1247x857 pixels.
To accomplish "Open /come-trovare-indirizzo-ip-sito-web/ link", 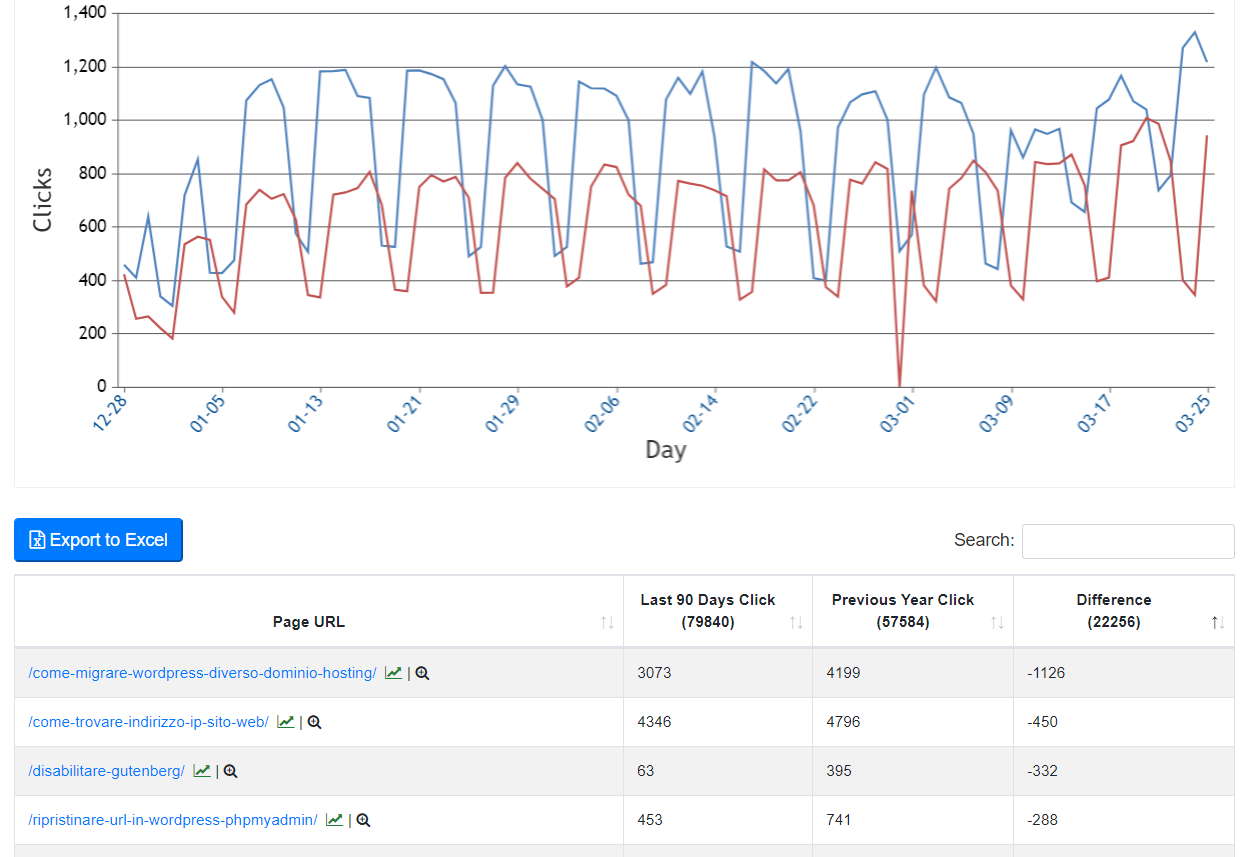I will point(149,722).
